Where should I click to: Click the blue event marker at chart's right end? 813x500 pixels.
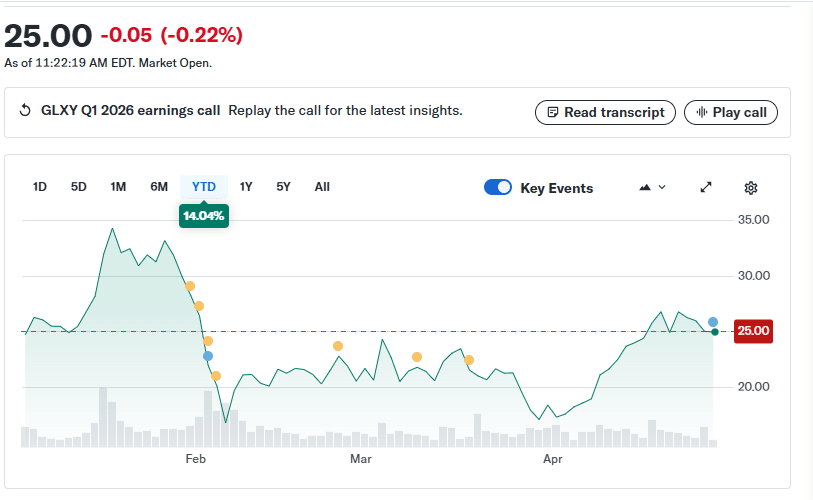[x=713, y=322]
